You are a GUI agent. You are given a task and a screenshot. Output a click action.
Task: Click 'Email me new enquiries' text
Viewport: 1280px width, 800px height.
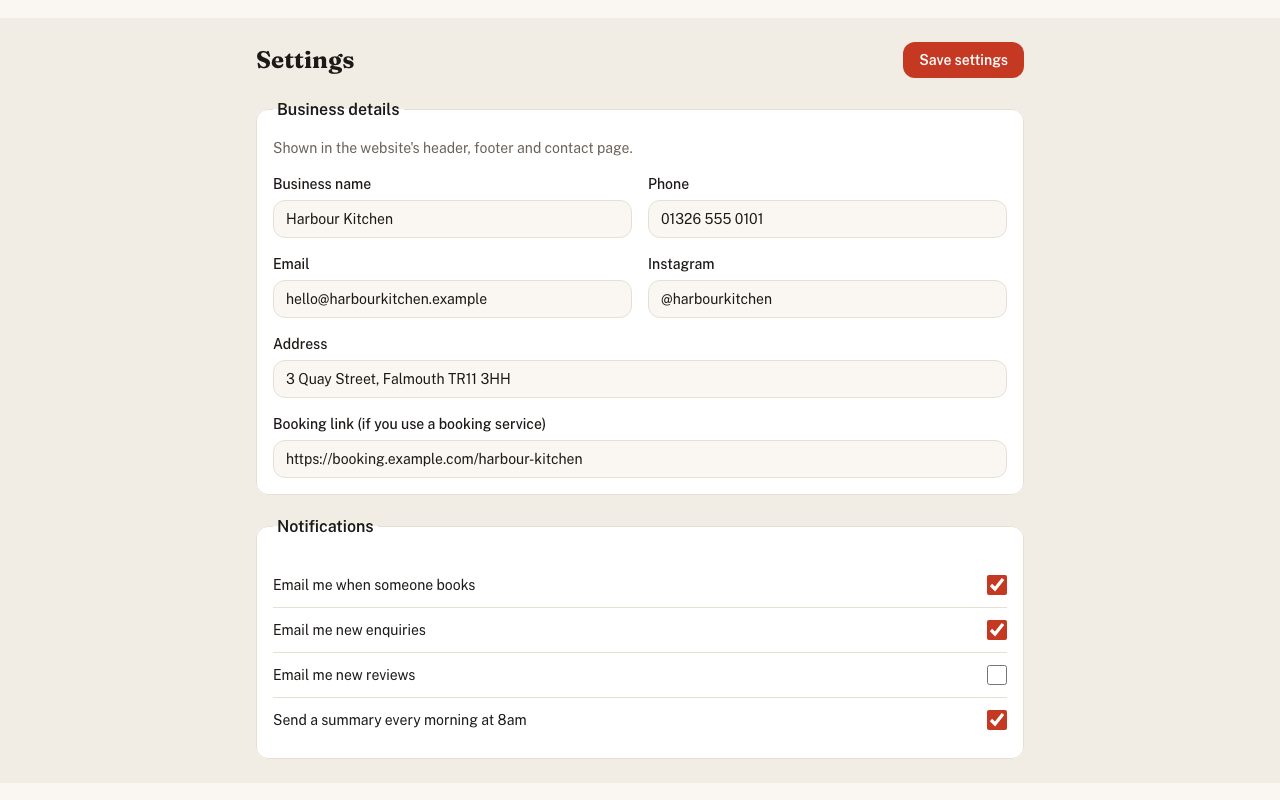pos(349,630)
